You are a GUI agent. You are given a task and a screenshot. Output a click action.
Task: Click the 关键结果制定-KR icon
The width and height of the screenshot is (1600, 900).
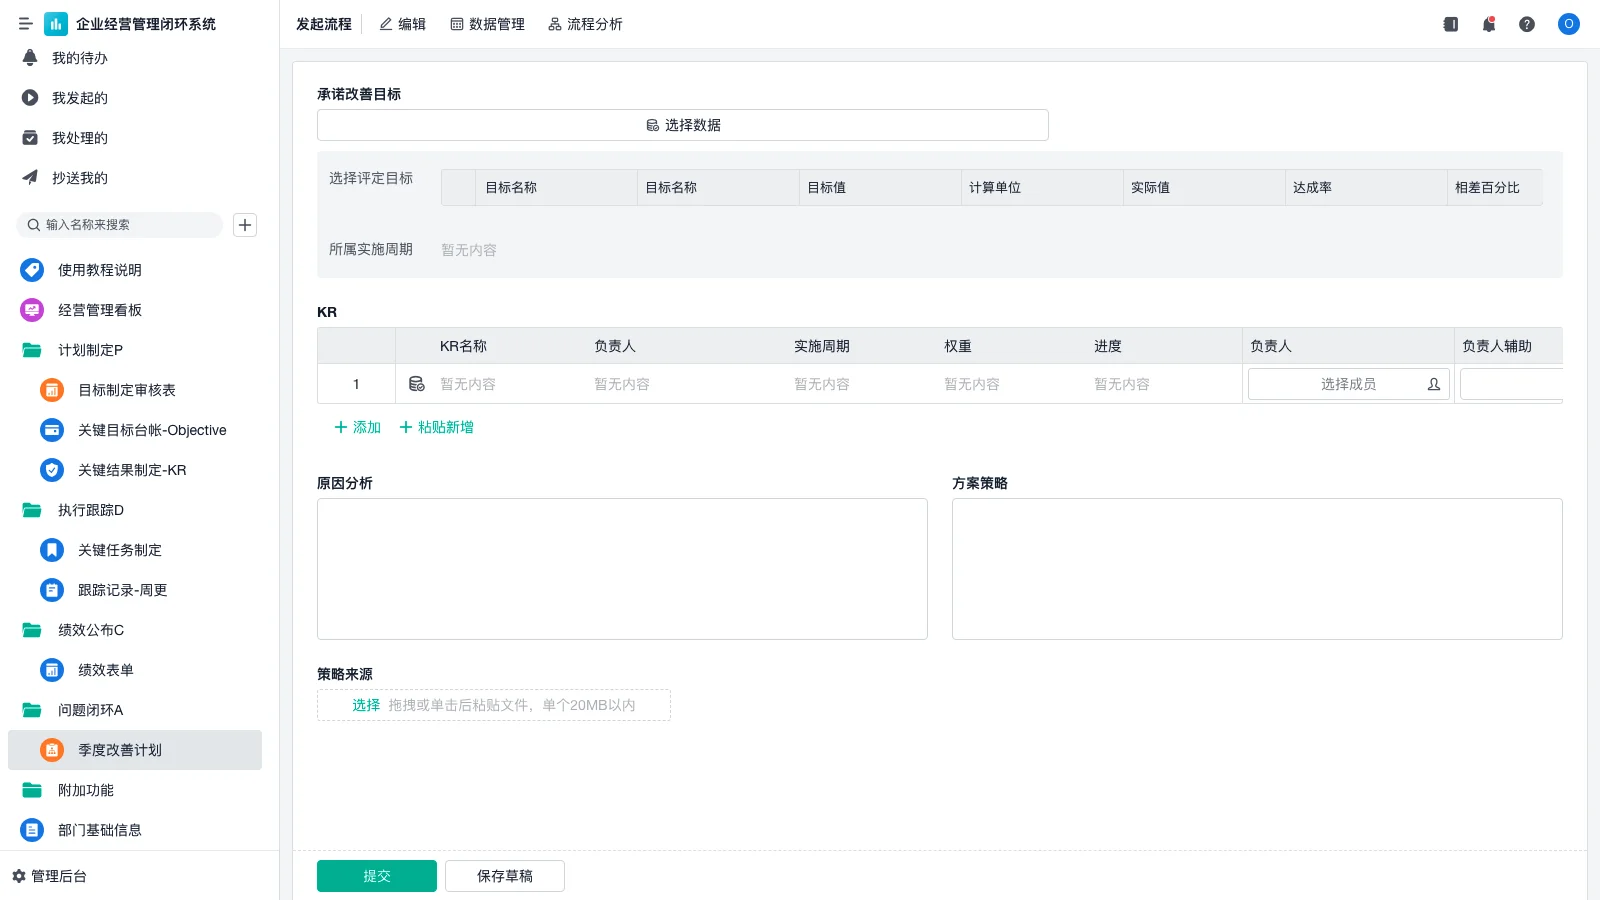52,470
